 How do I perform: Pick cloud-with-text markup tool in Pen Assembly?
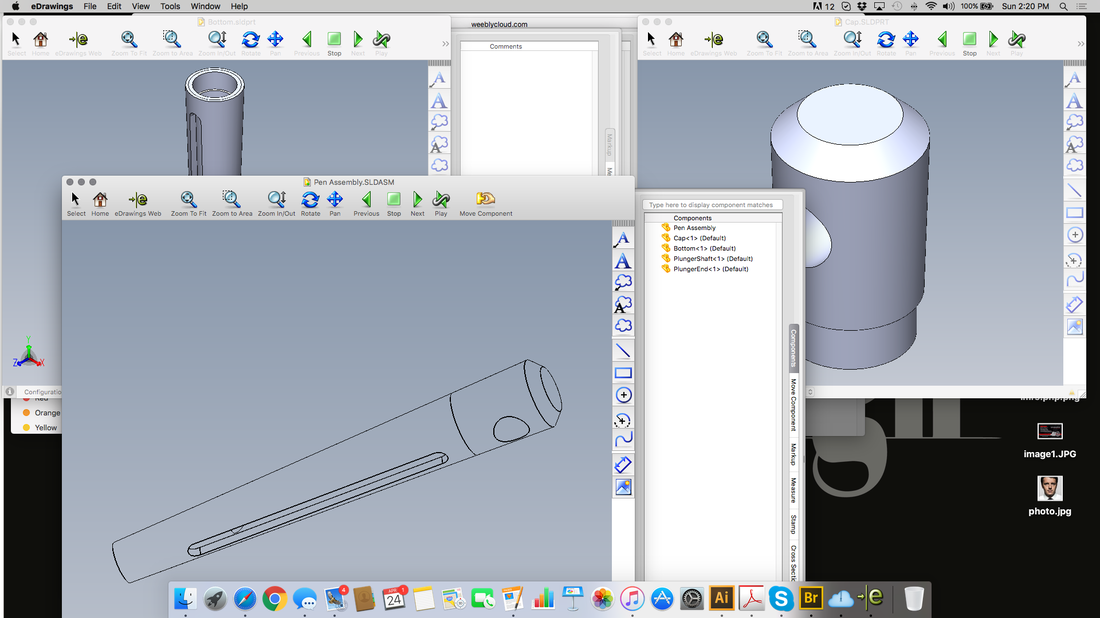pyautogui.click(x=622, y=304)
